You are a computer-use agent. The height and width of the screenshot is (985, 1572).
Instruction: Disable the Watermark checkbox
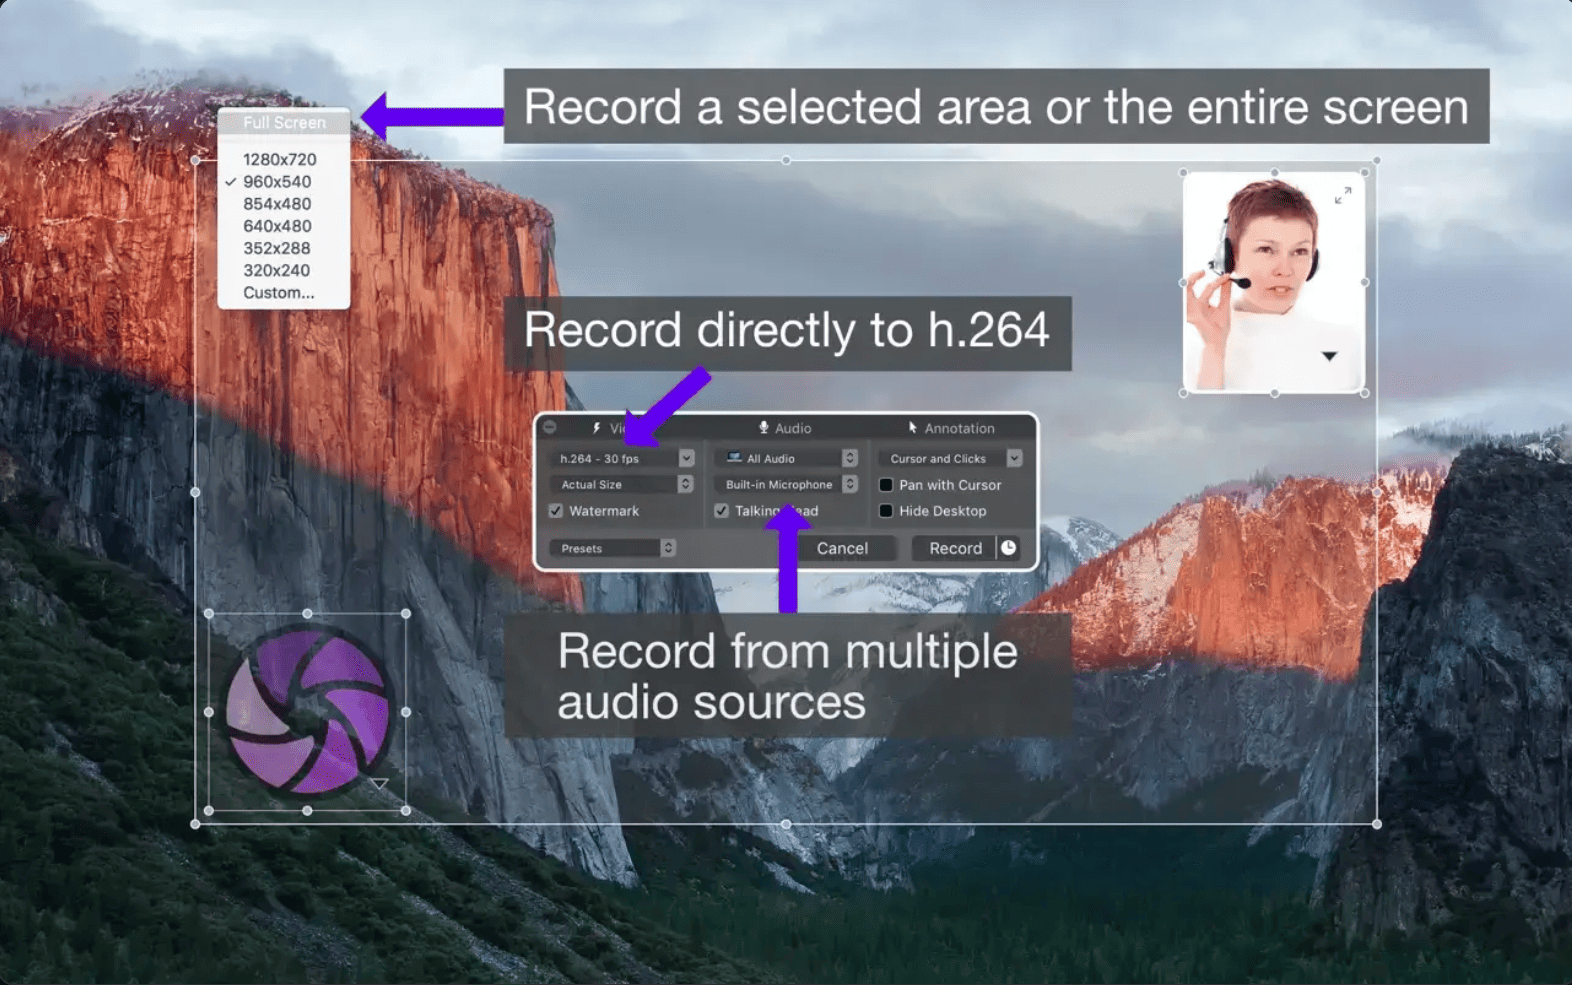coord(556,511)
